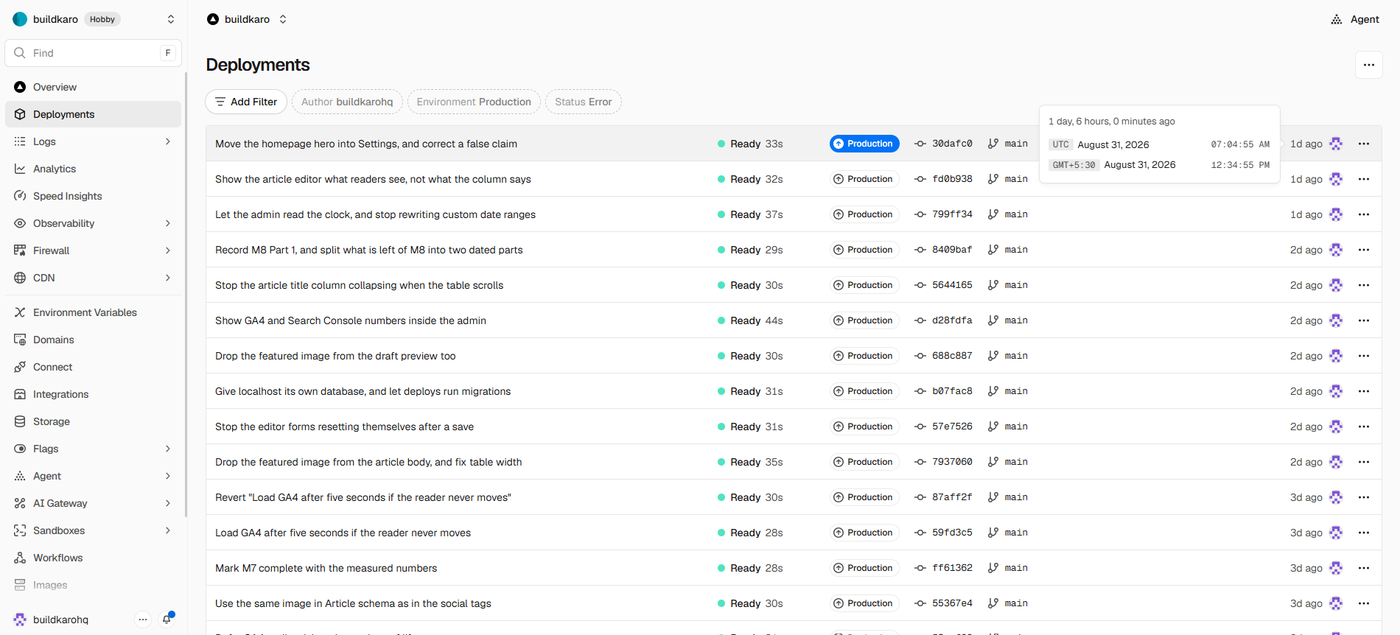1400x635 pixels.
Task: Click the Connect sidebar icon
Action: pos(20,367)
